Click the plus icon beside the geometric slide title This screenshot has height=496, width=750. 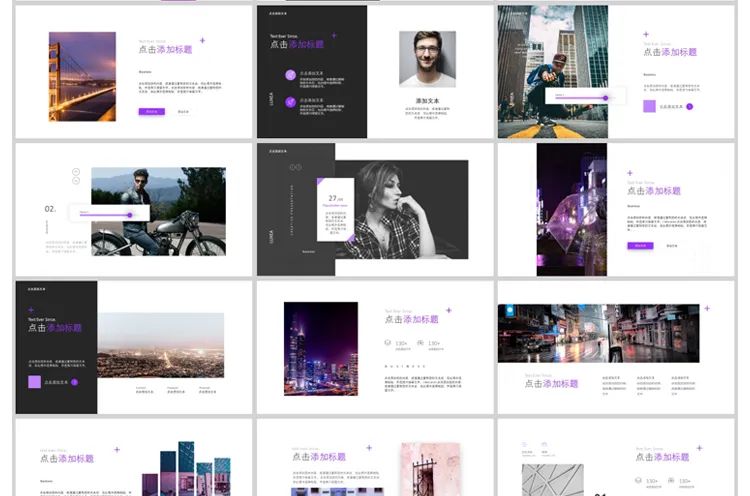click(699, 448)
